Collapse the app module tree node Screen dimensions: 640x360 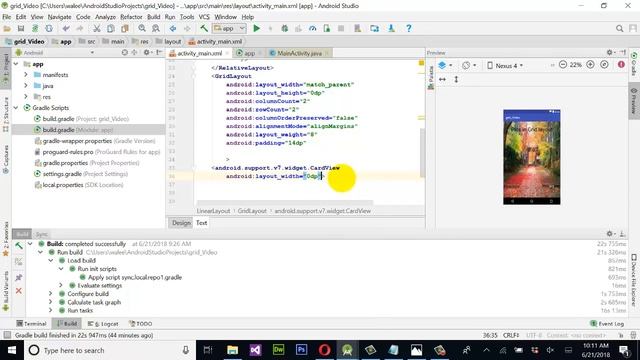pyautogui.click(x=16, y=64)
